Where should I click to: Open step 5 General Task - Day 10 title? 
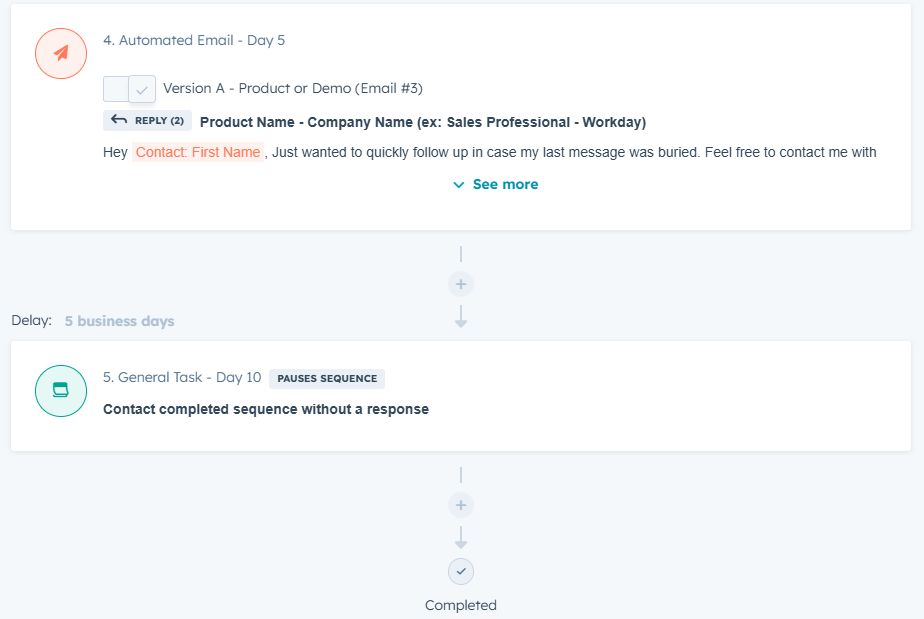[x=182, y=377]
